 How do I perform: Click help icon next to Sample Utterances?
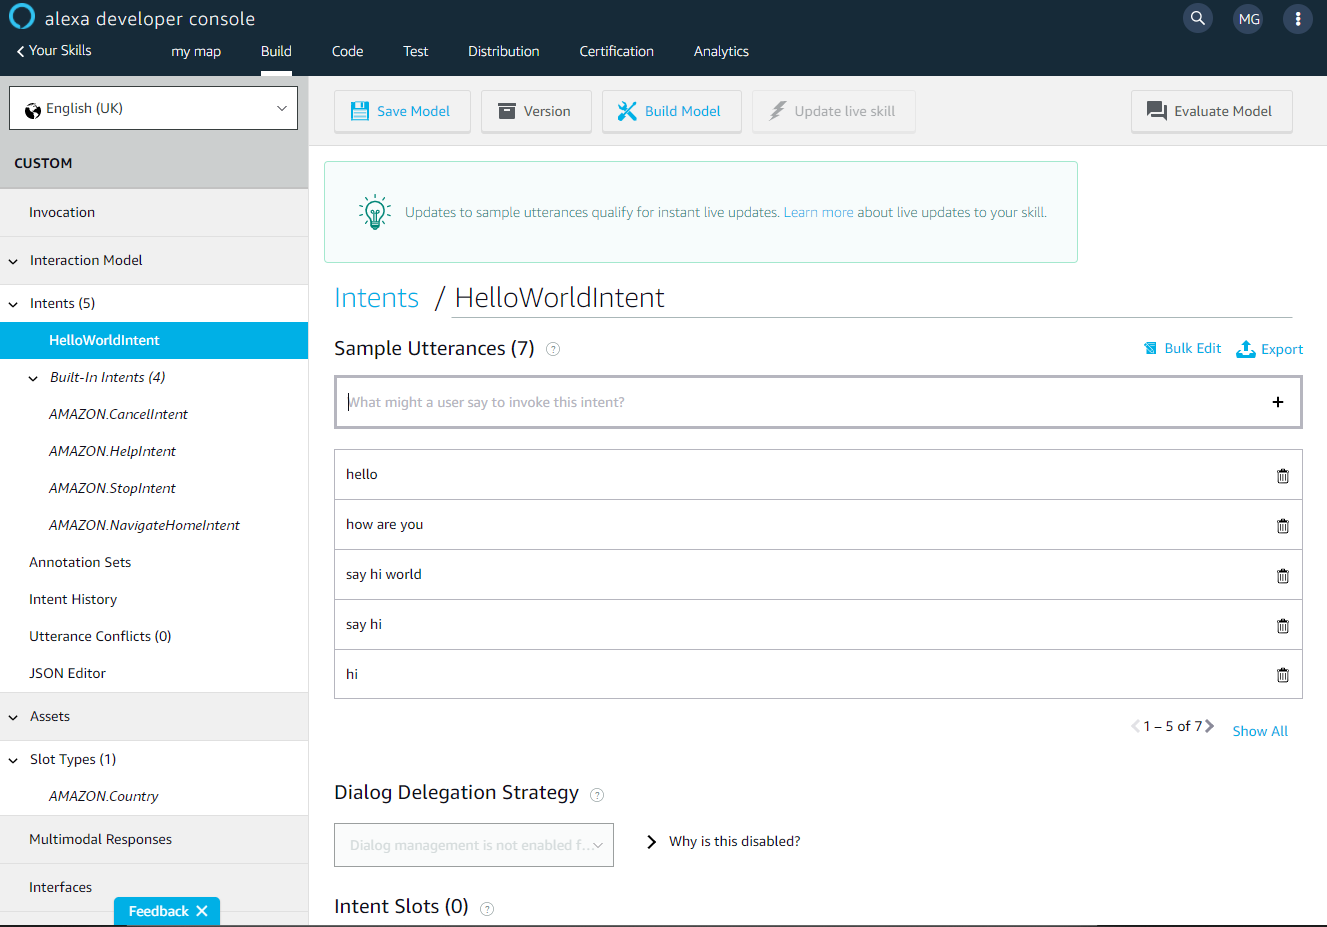(553, 349)
